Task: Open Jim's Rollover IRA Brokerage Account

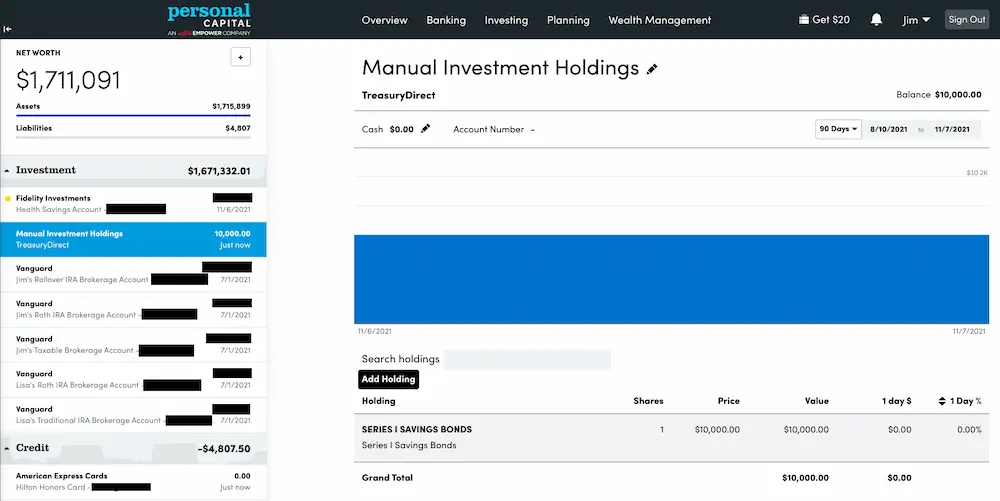Action: coord(133,274)
